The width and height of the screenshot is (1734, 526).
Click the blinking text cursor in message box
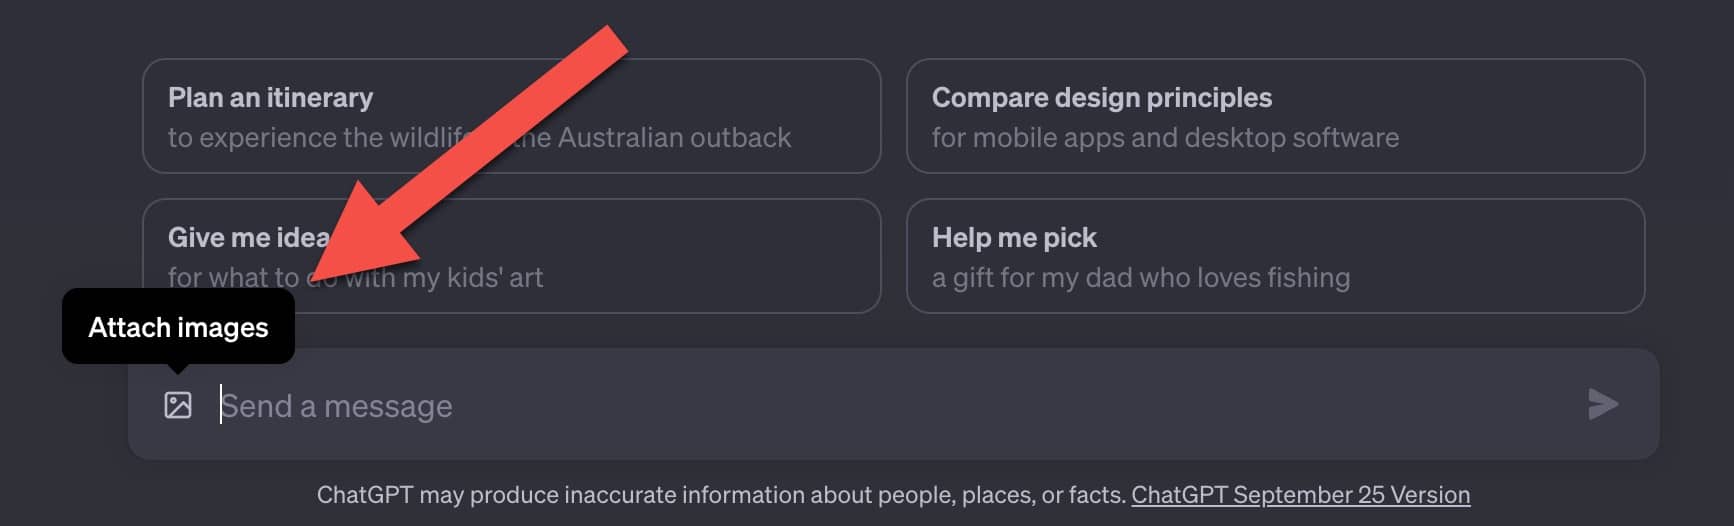221,405
